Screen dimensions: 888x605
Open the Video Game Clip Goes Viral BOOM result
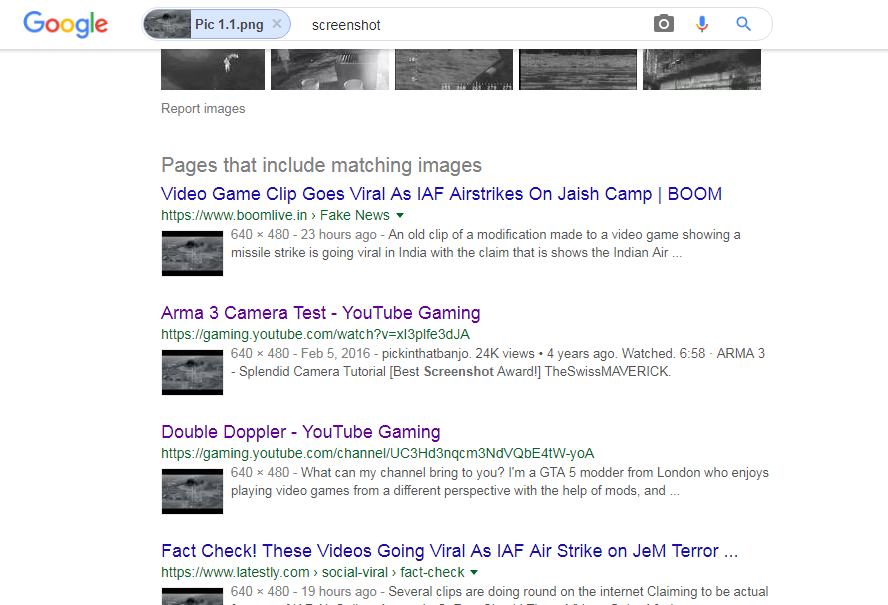pos(441,194)
